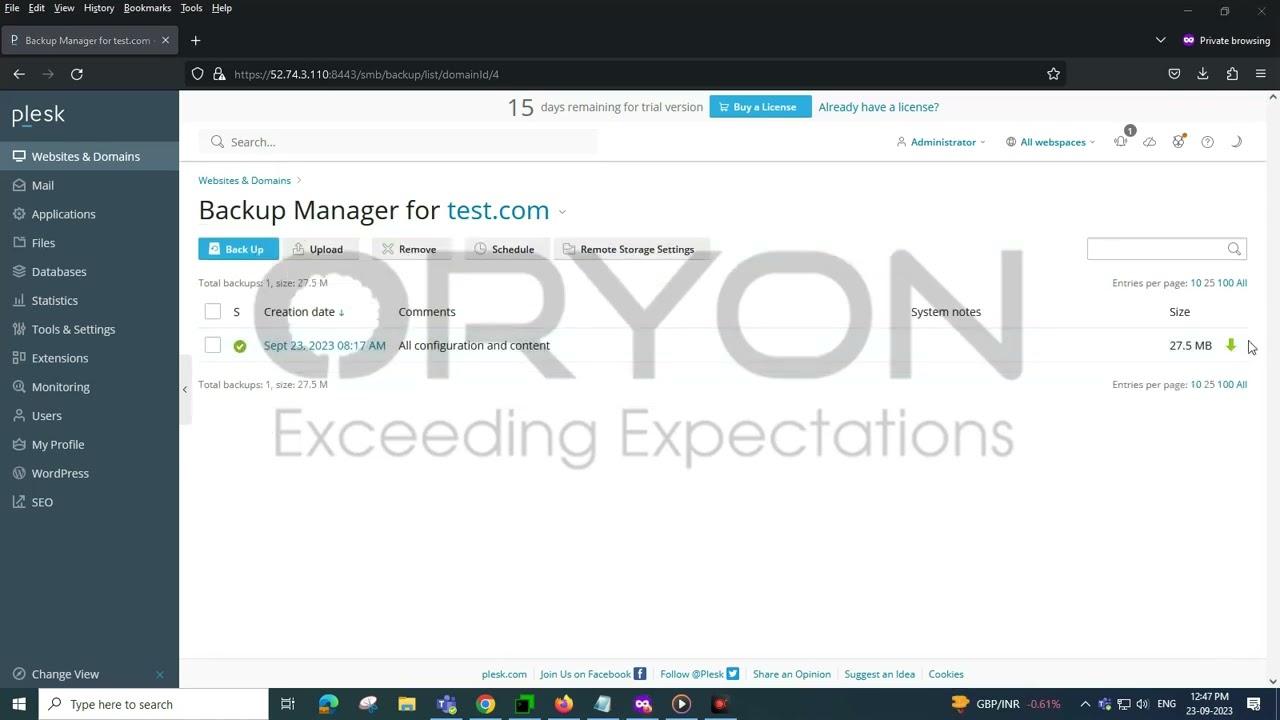Image resolution: width=1280 pixels, height=720 pixels.
Task: Focus the Plesk Search field
Action: (400, 142)
